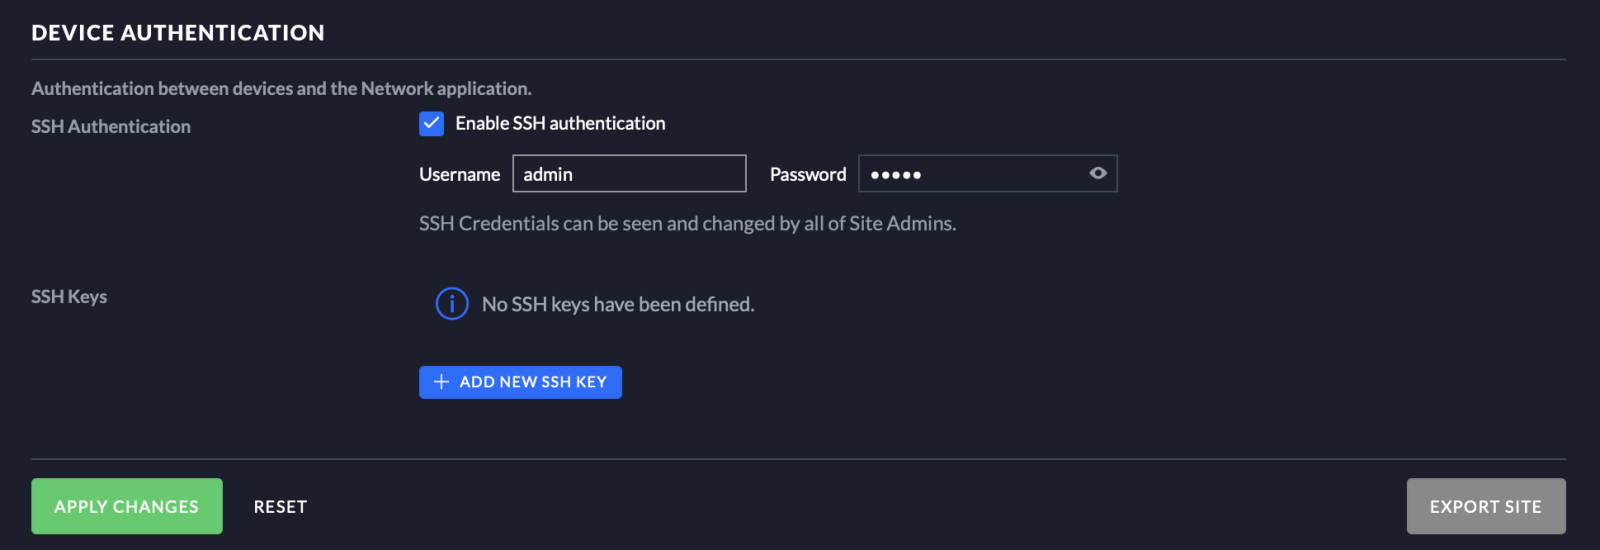The image size is (1600, 550).
Task: Click the Enable SSH authentication label text
Action: 560,123
